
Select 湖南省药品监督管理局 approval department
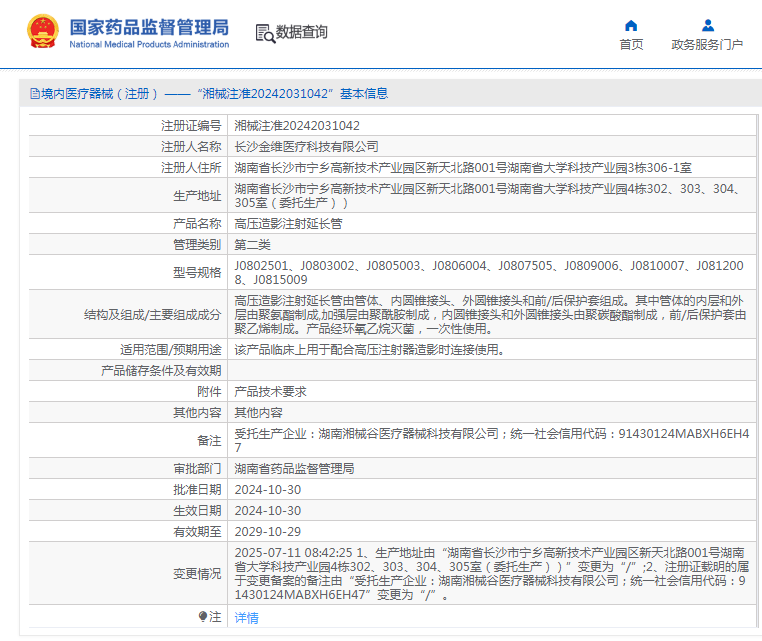click(x=294, y=468)
